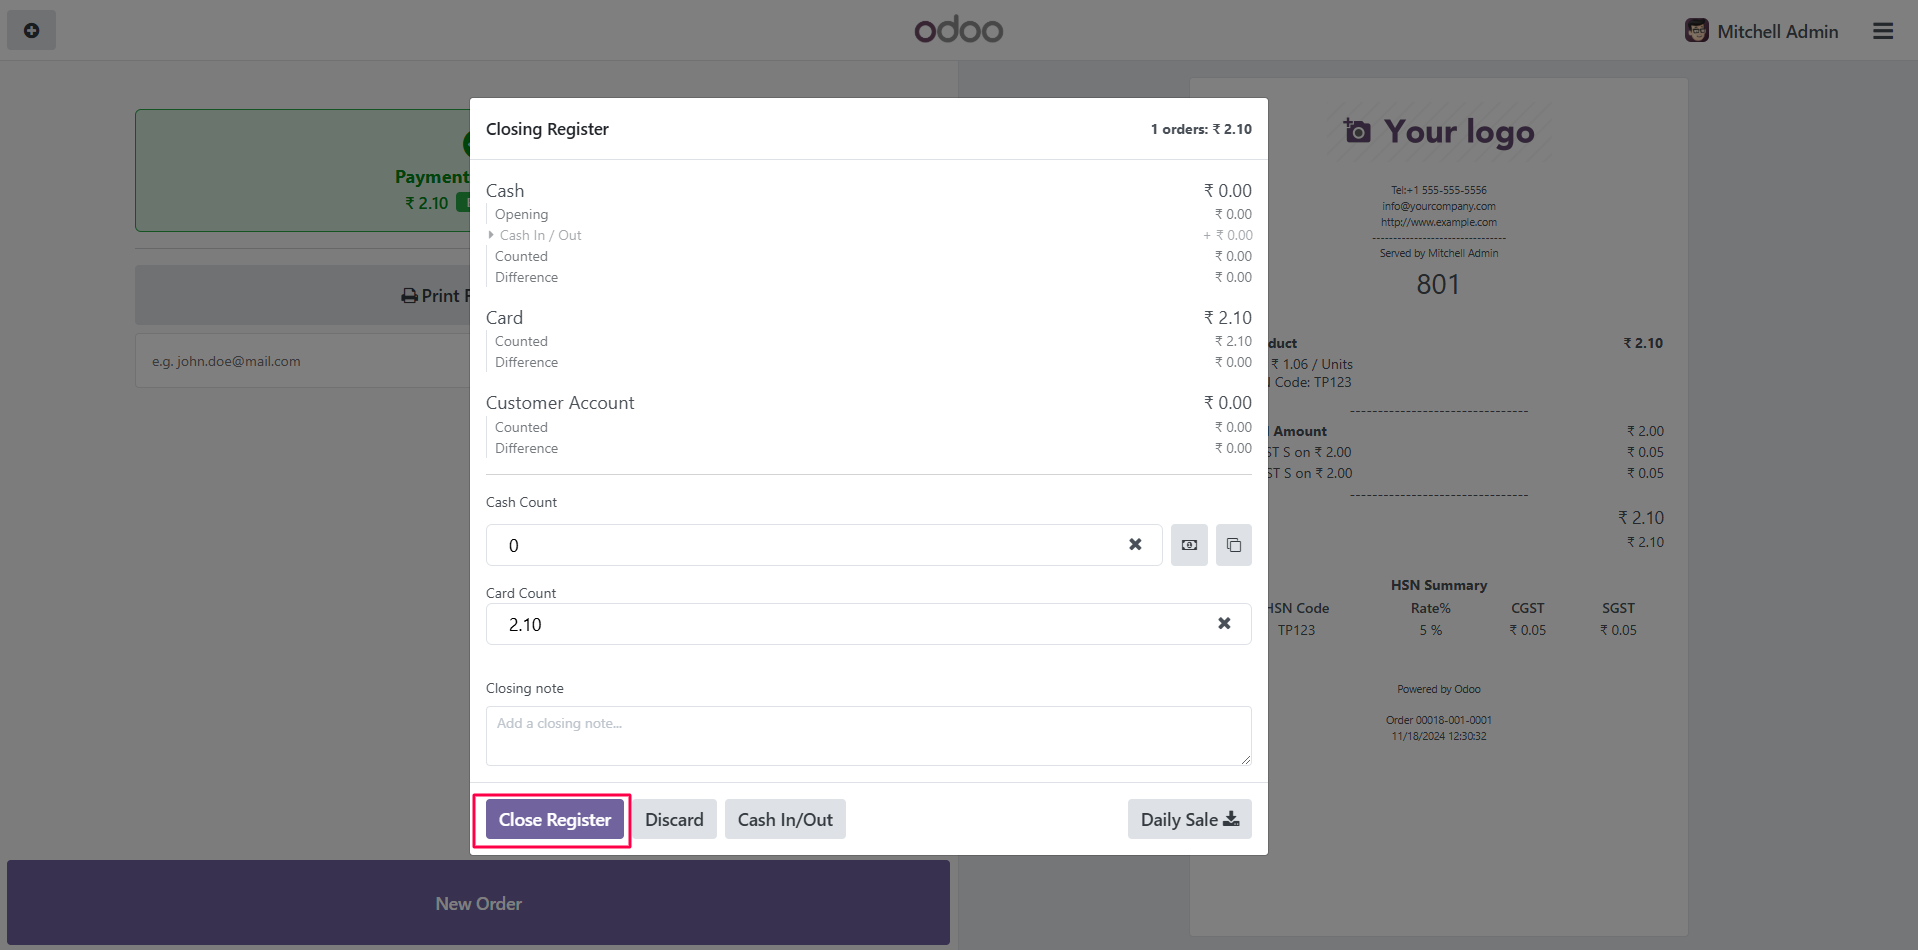
Task: Click the Odoo logo
Action: click(x=958, y=30)
